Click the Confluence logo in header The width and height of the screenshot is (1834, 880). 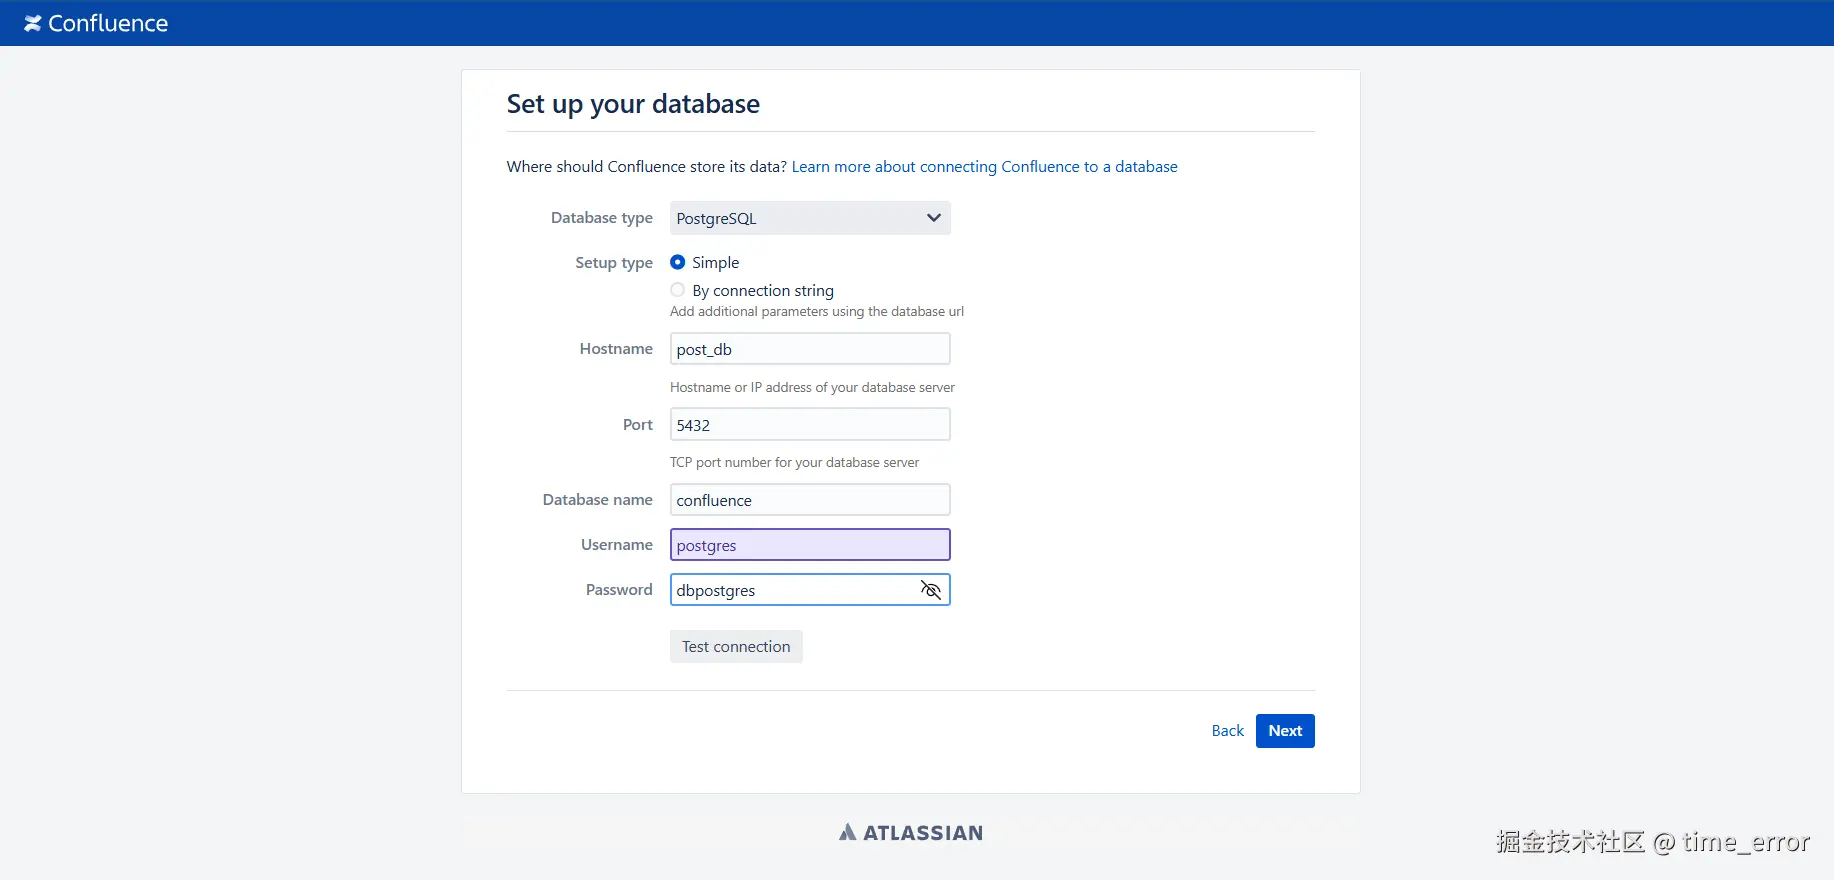tap(96, 23)
